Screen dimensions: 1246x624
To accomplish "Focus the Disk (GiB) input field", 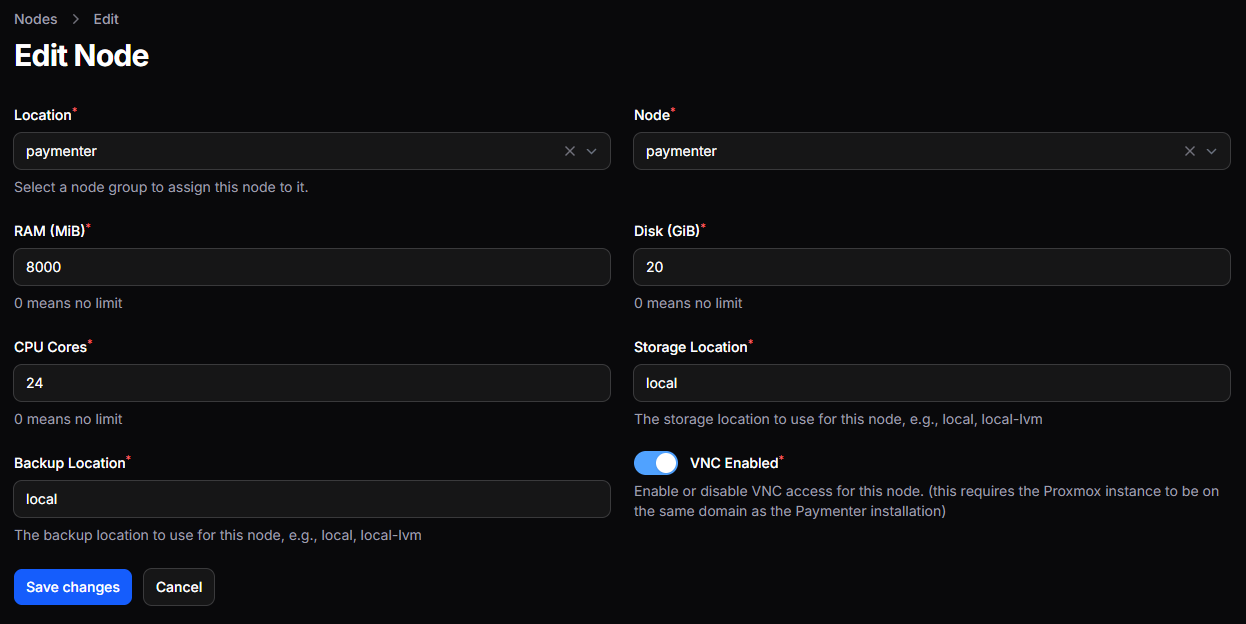I will tap(932, 267).
